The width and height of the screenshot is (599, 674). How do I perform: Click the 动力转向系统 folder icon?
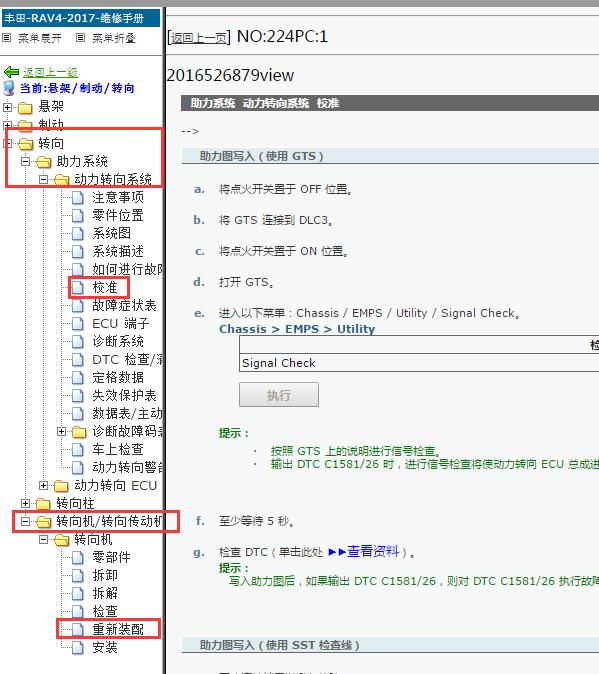click(x=61, y=180)
